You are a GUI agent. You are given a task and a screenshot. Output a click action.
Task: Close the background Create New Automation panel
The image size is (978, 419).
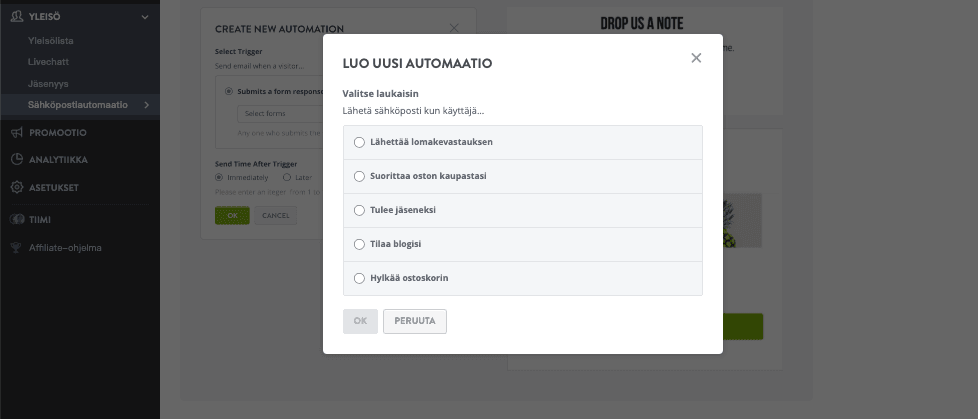[x=454, y=29]
